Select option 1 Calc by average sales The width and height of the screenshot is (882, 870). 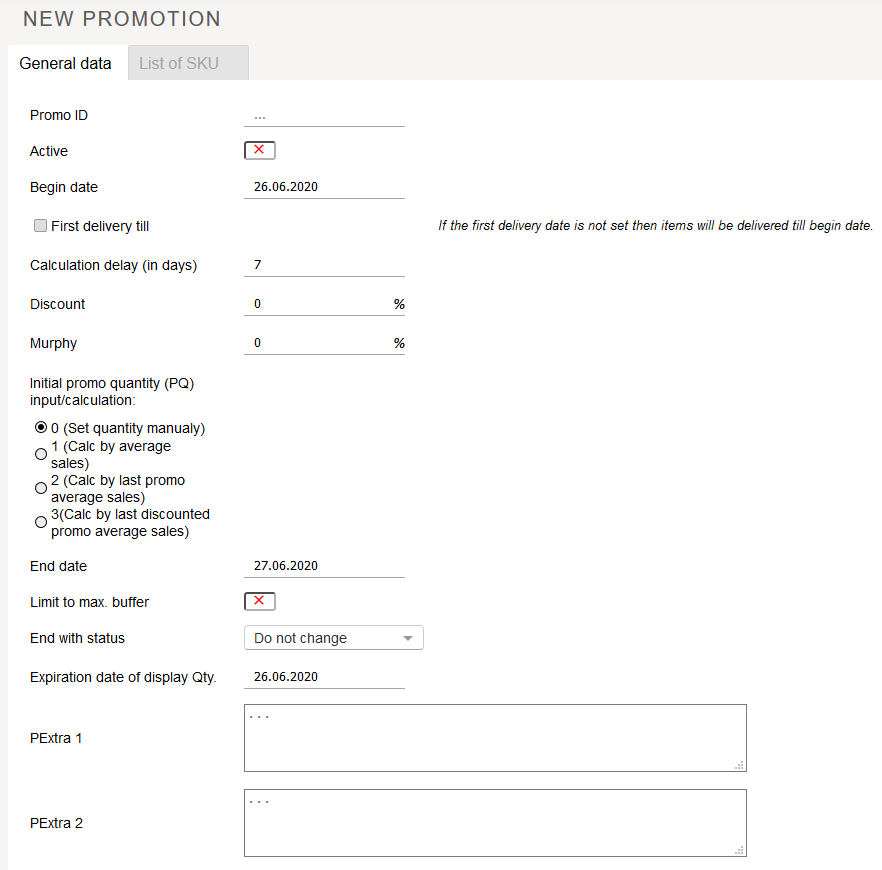point(41,454)
